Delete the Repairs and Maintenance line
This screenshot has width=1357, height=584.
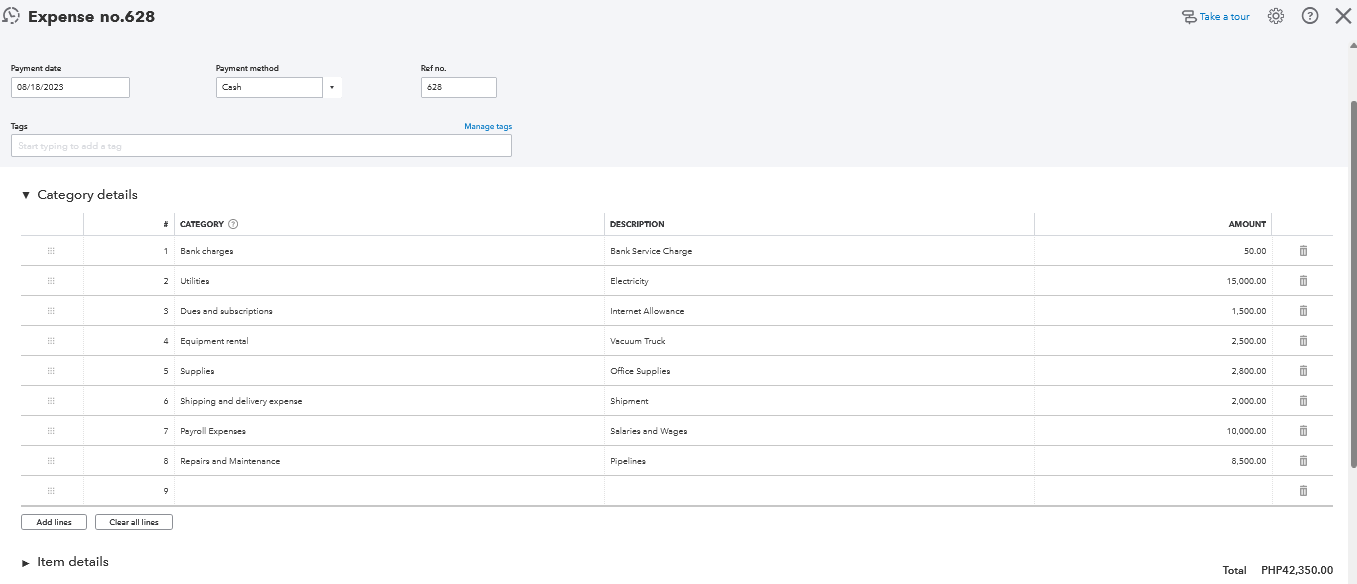(1303, 461)
